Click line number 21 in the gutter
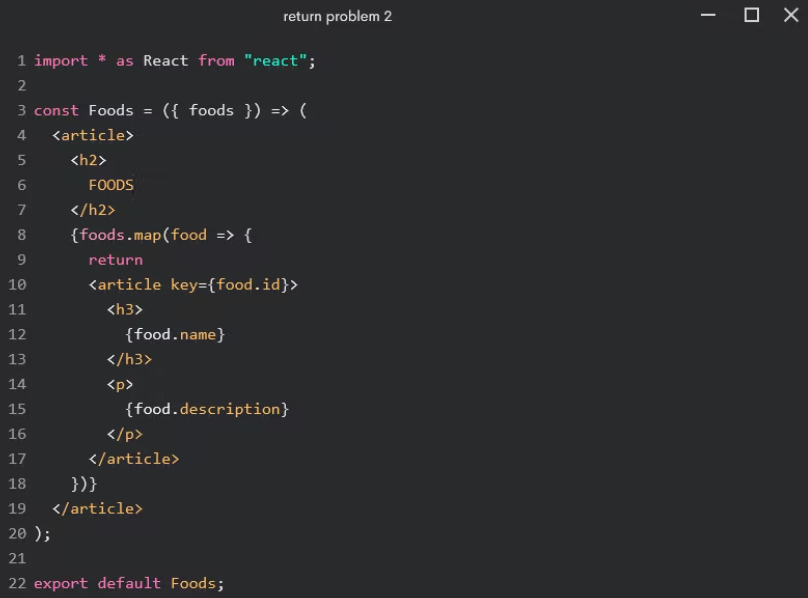808x598 pixels. (17, 558)
